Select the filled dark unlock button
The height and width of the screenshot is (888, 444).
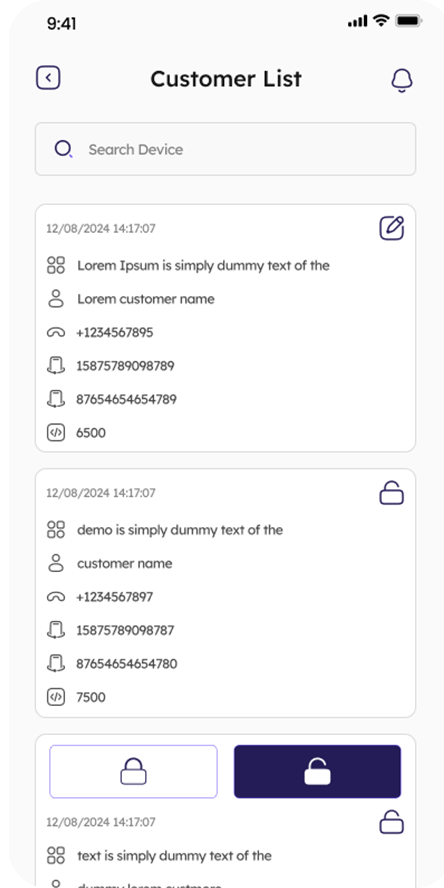pyautogui.click(x=317, y=771)
